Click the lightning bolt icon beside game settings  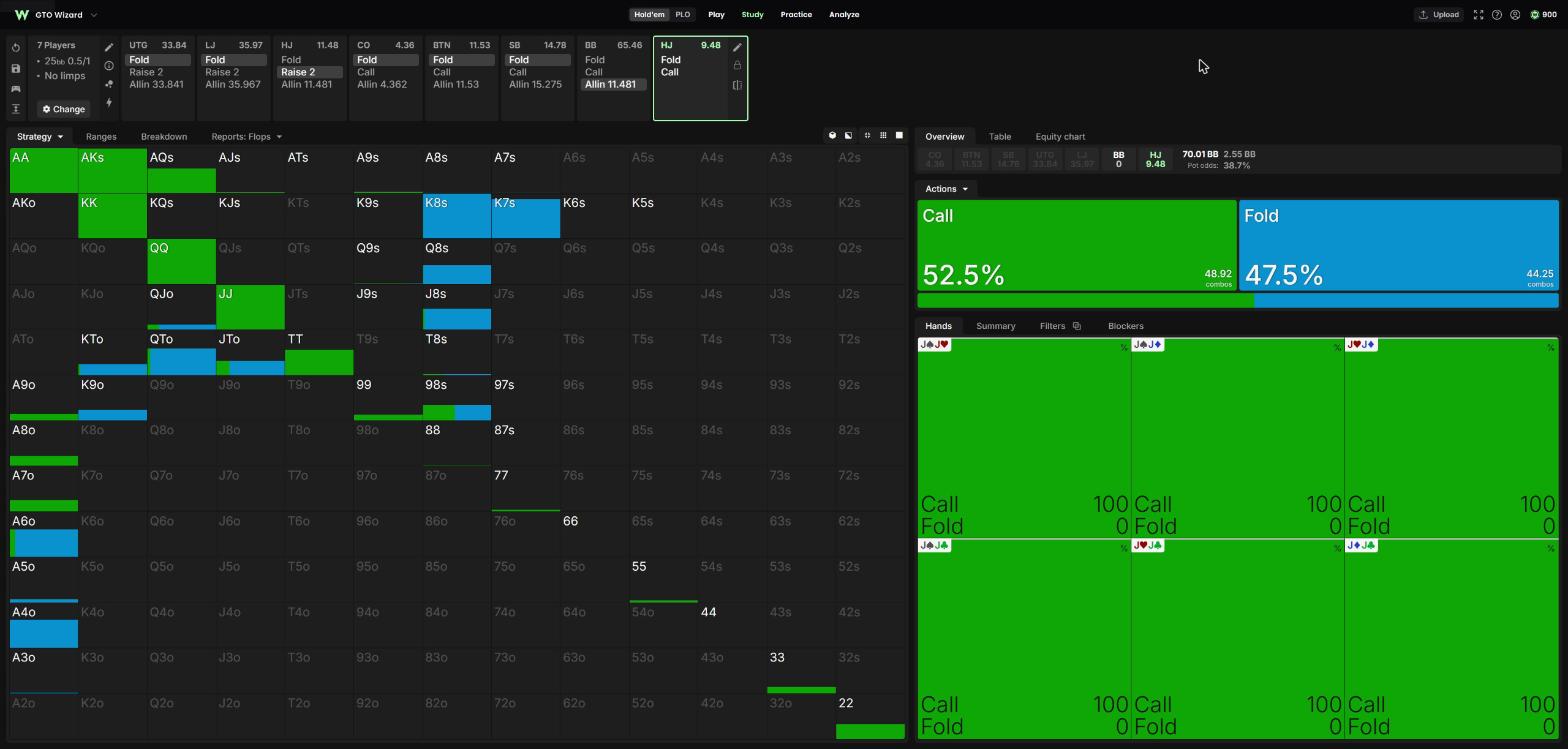coord(109,103)
